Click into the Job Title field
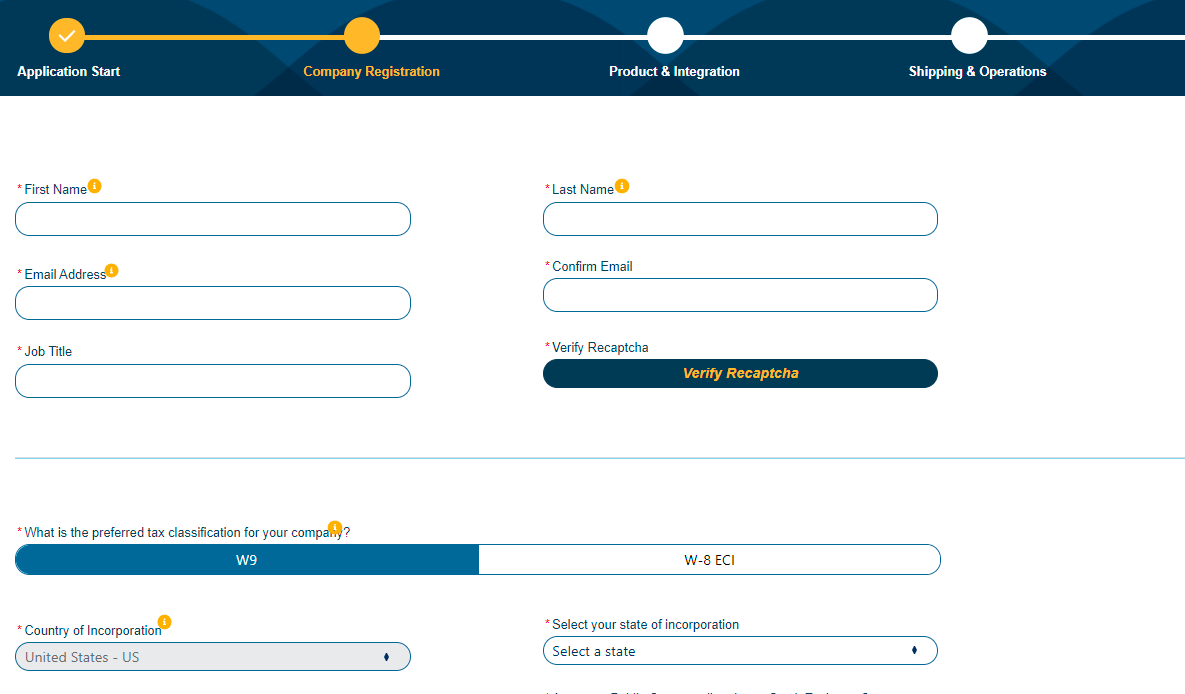The image size is (1185, 694). tap(213, 381)
